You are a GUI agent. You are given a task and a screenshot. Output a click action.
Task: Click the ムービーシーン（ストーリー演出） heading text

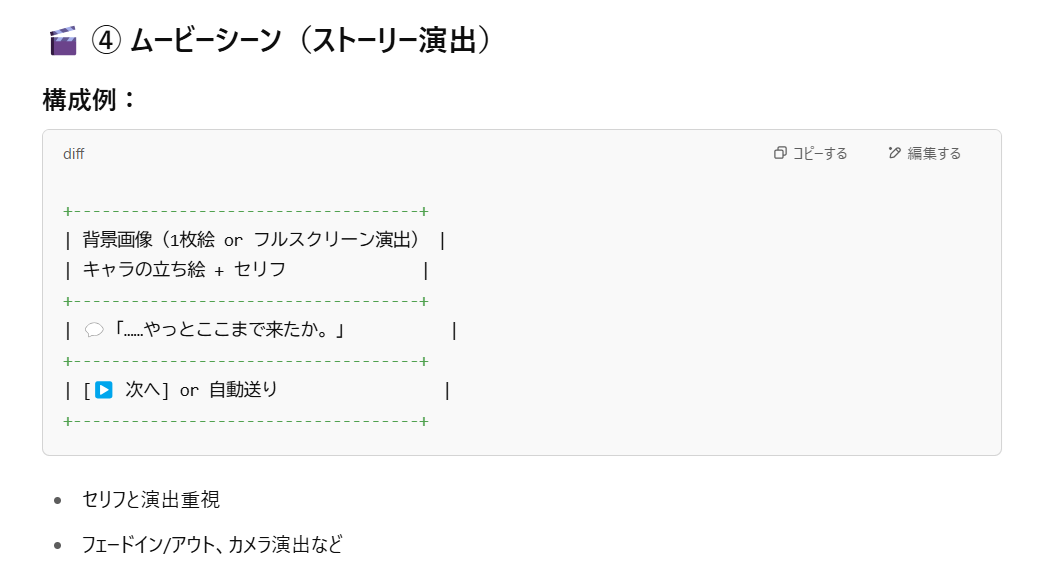311,41
